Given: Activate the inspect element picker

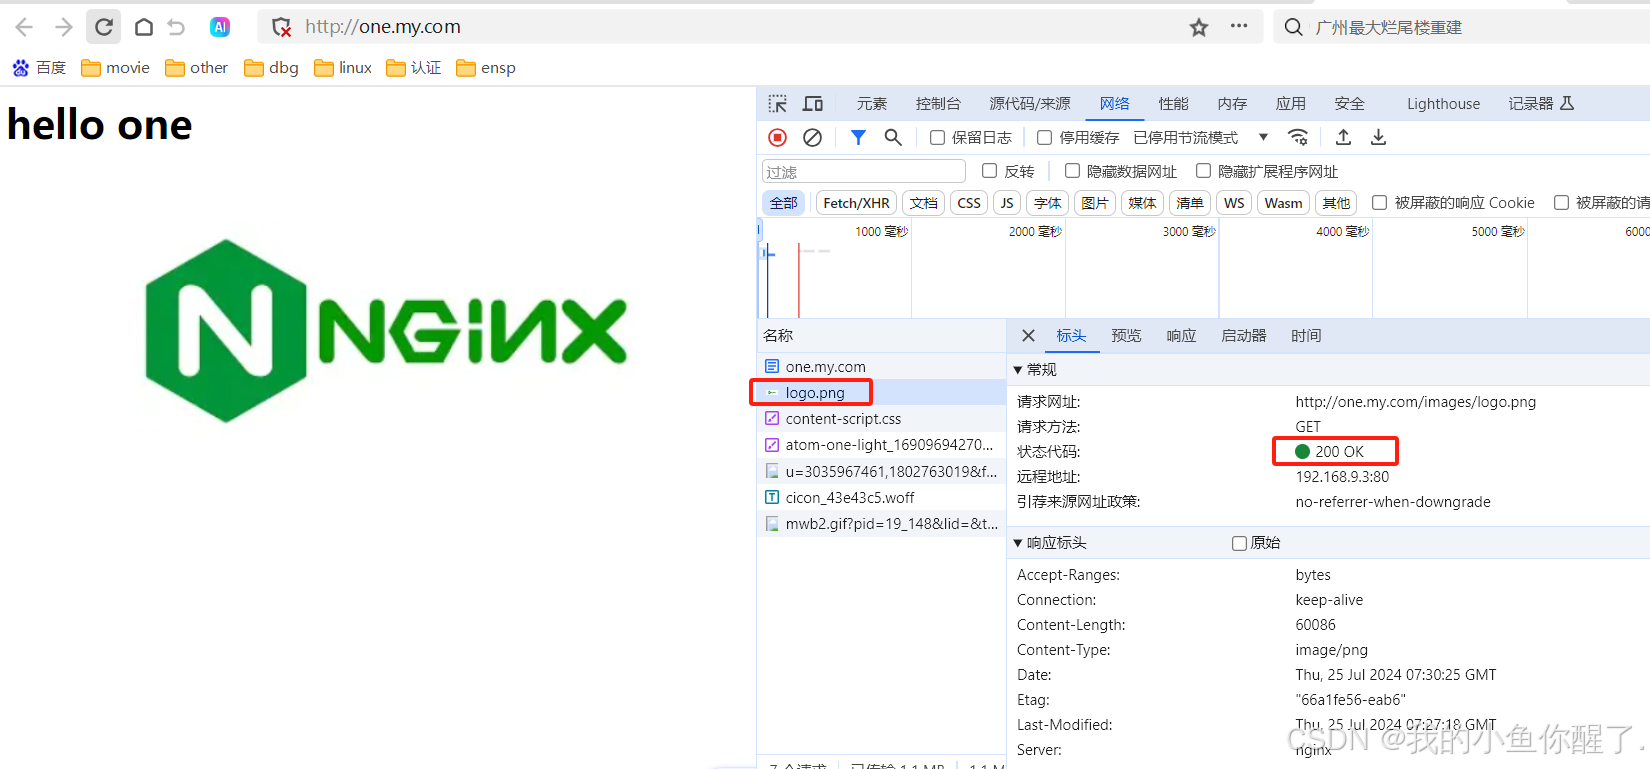Looking at the screenshot, I should coord(778,104).
